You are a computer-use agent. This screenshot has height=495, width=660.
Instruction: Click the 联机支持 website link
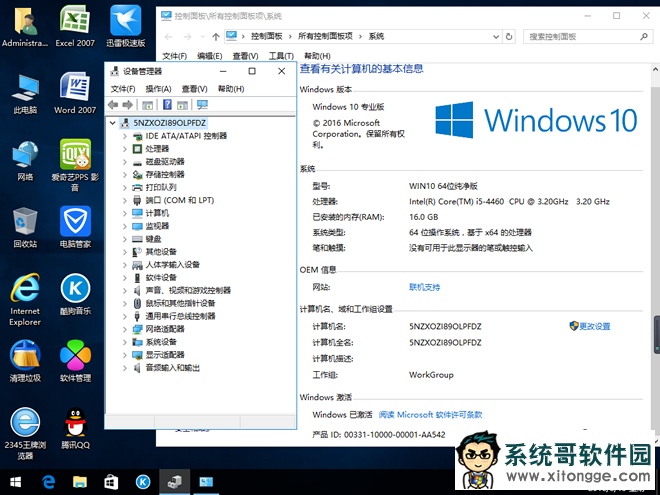point(424,287)
